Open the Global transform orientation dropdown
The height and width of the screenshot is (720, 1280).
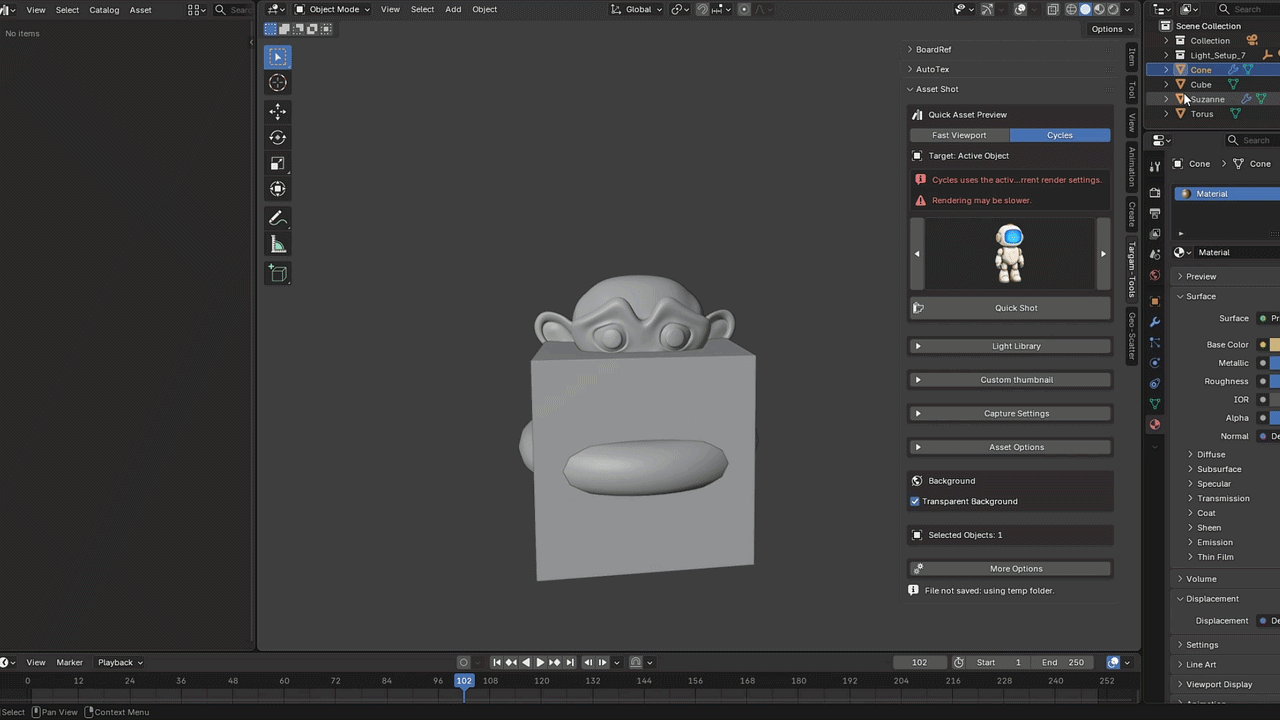(x=636, y=9)
